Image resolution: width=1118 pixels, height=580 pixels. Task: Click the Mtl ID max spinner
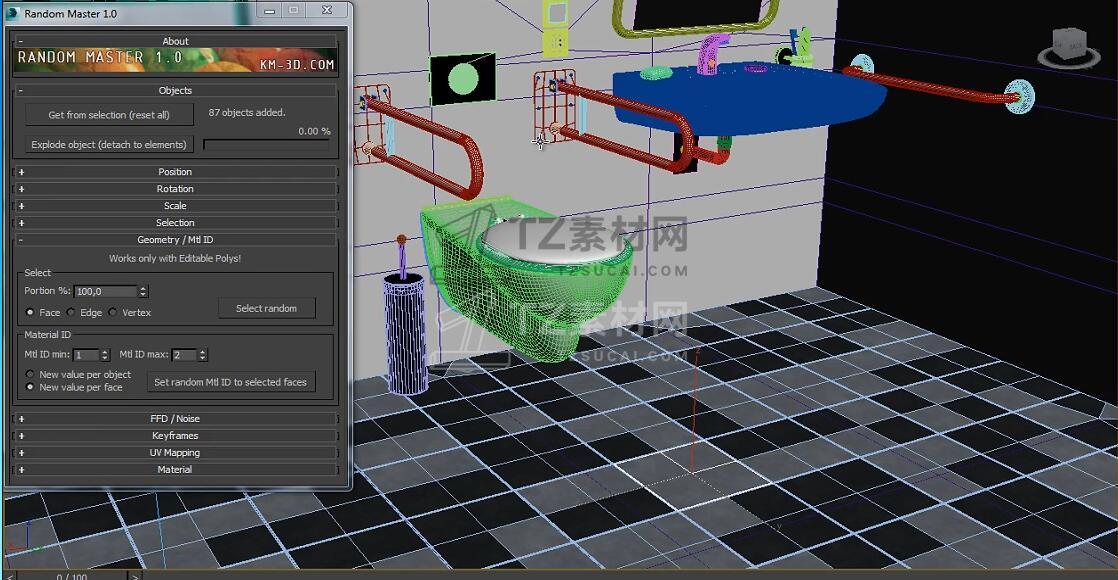[202, 355]
